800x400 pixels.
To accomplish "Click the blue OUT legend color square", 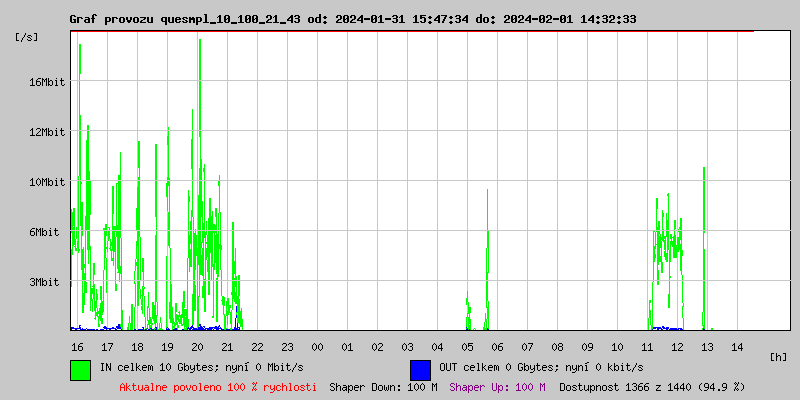I will 420,369.
